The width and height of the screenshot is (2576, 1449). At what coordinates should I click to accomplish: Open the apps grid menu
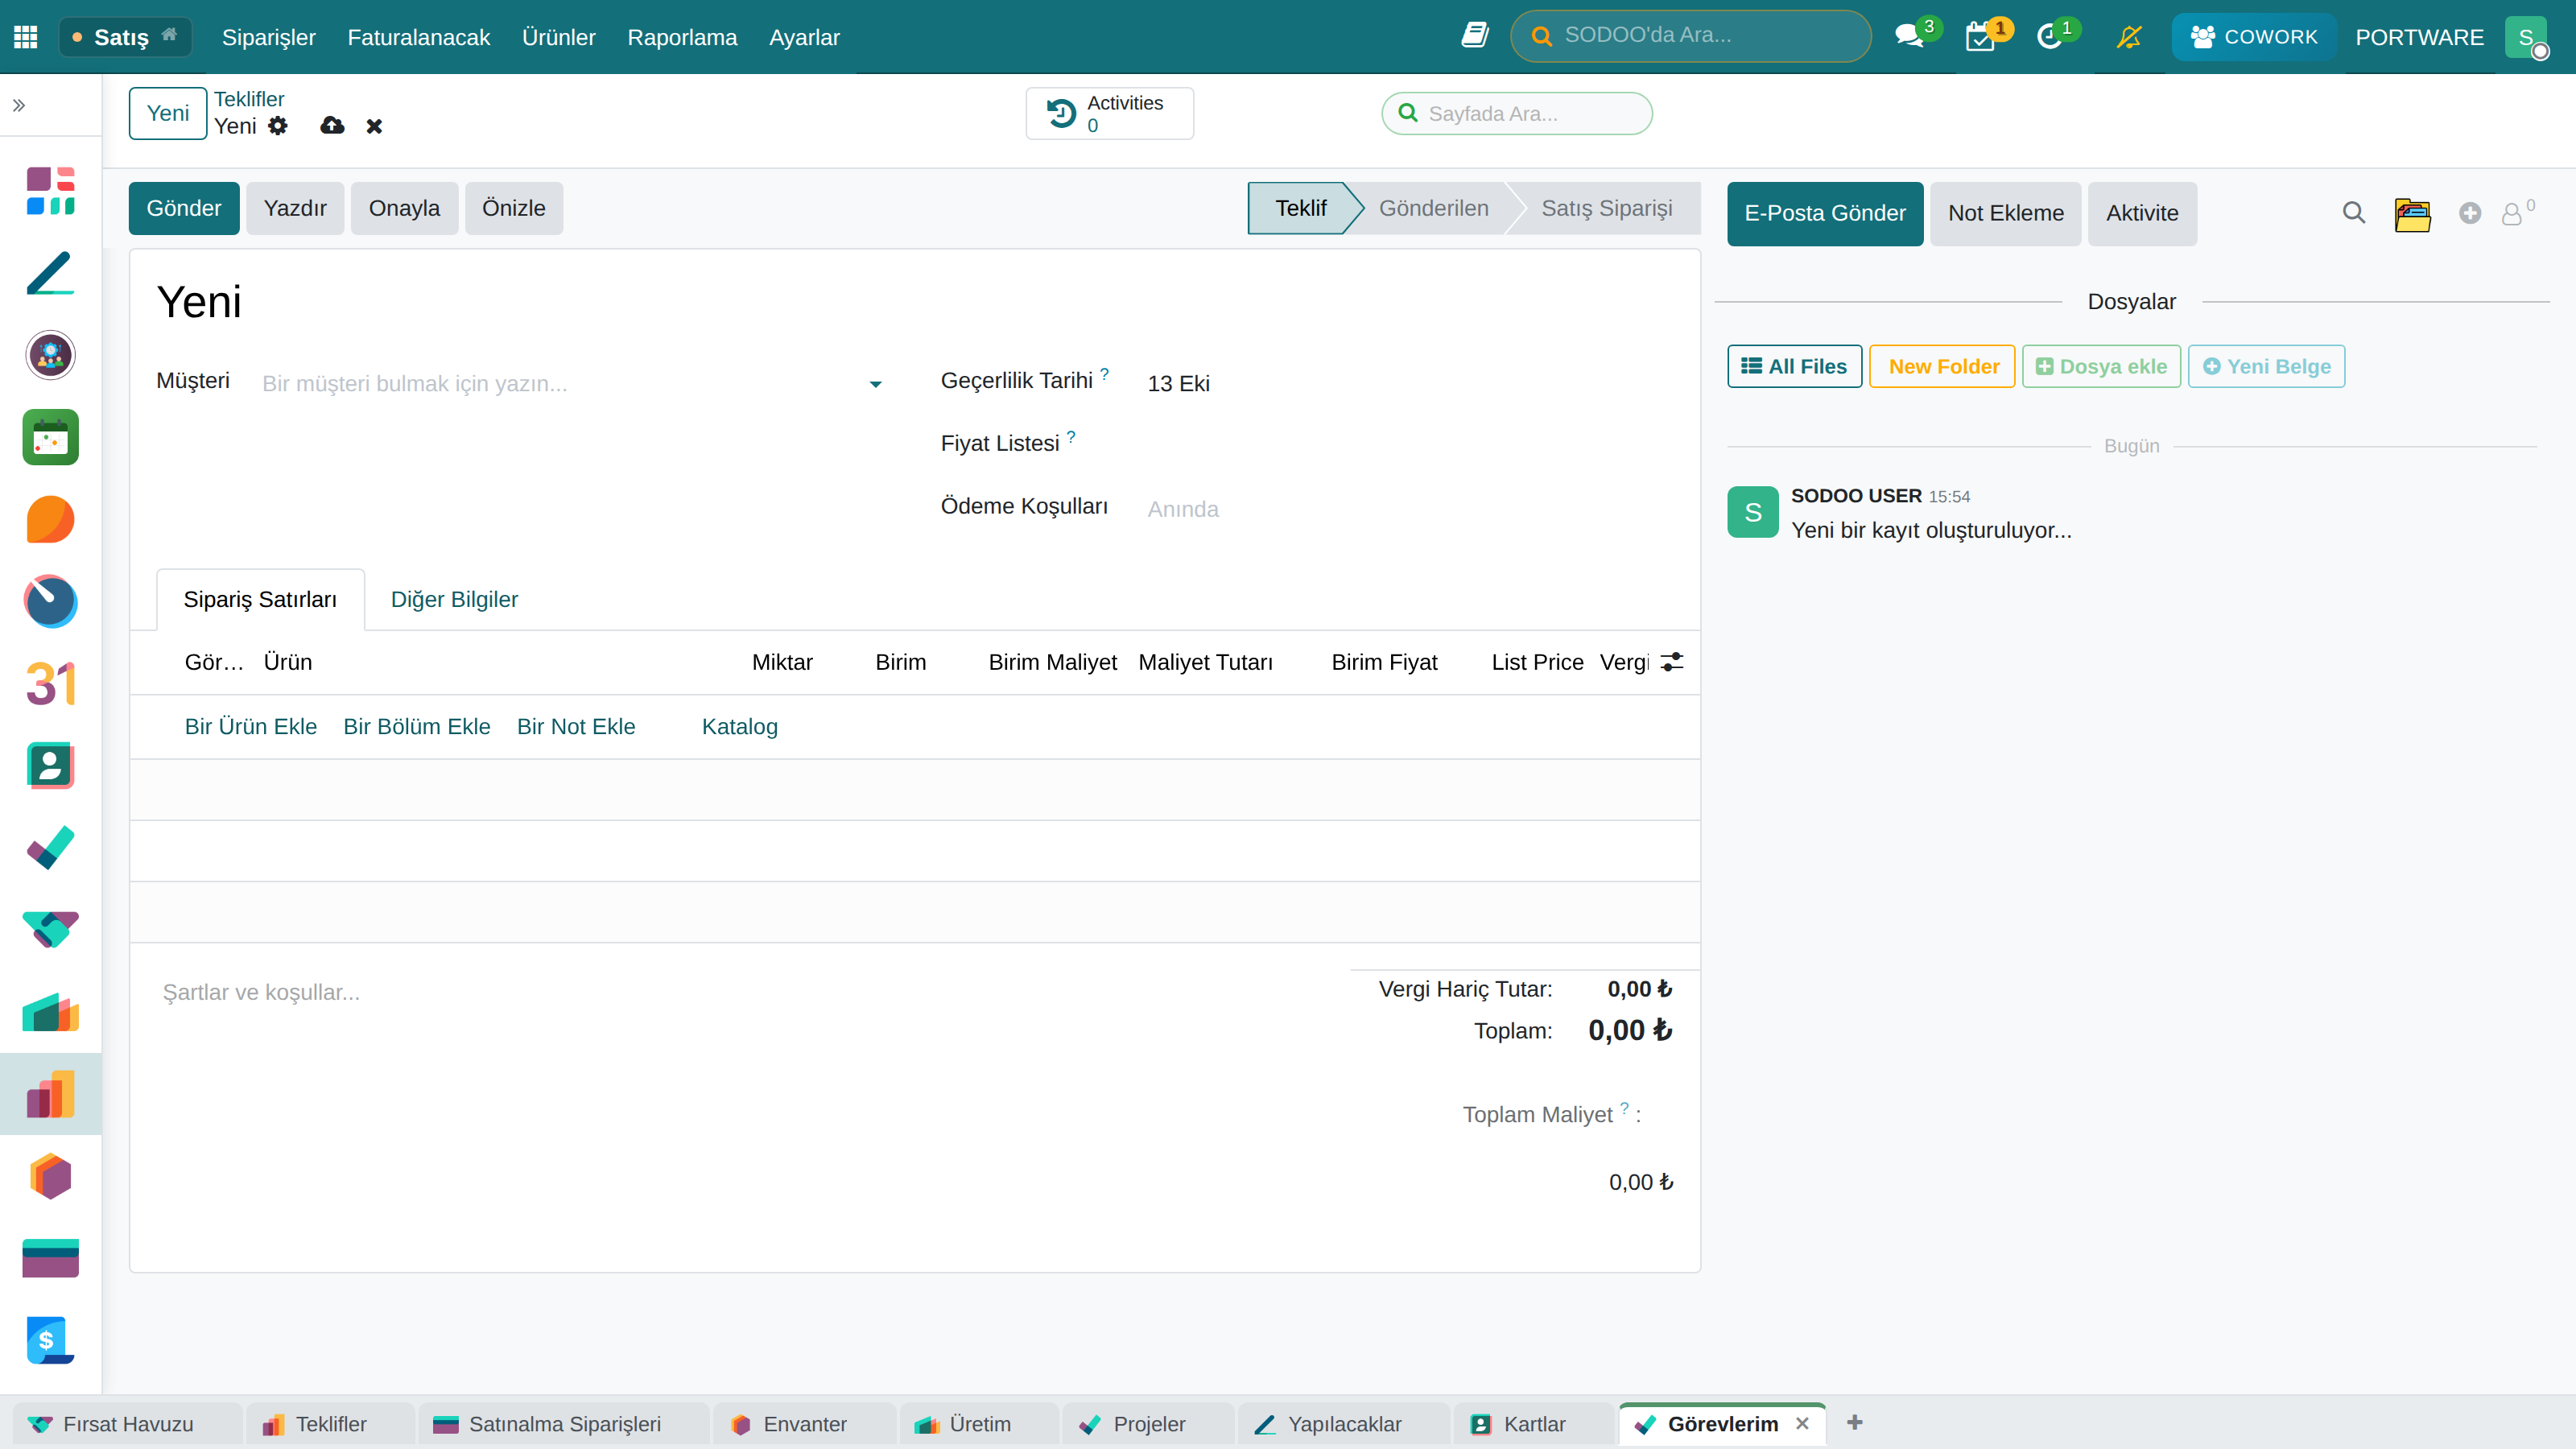[x=26, y=37]
